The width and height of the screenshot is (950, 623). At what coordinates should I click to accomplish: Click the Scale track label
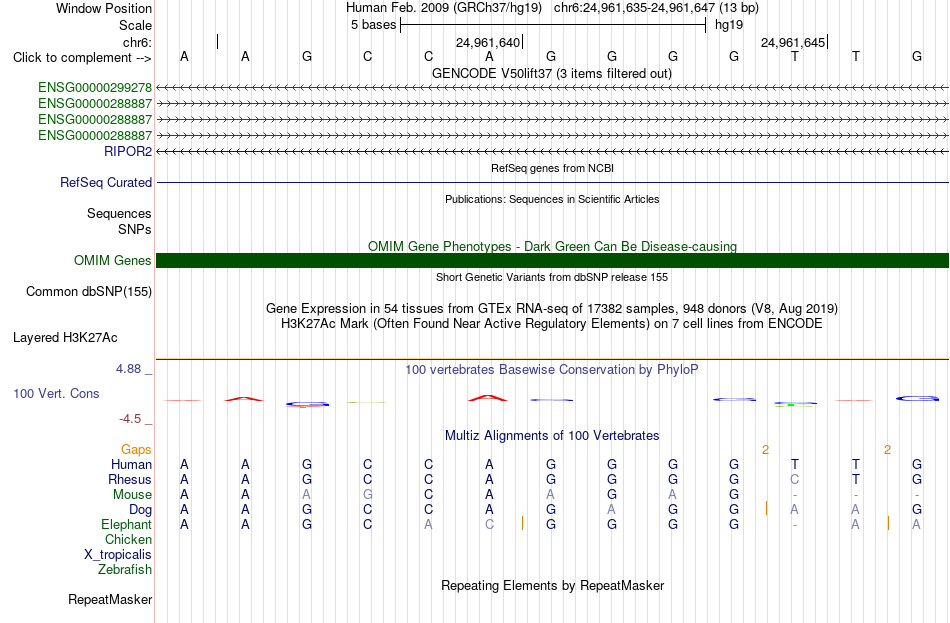pos(135,25)
